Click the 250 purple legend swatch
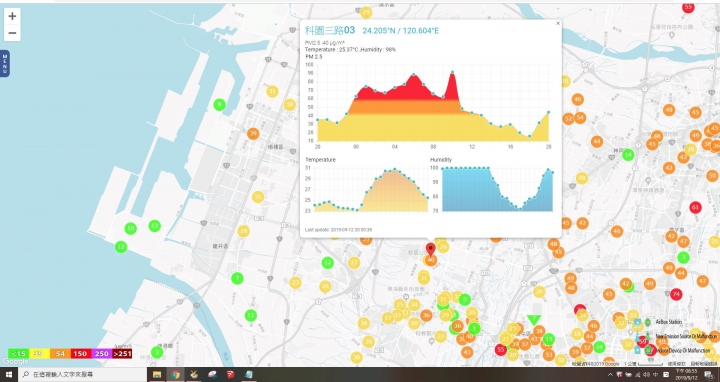The width and height of the screenshot is (720, 382). pyautogui.click(x=101, y=354)
